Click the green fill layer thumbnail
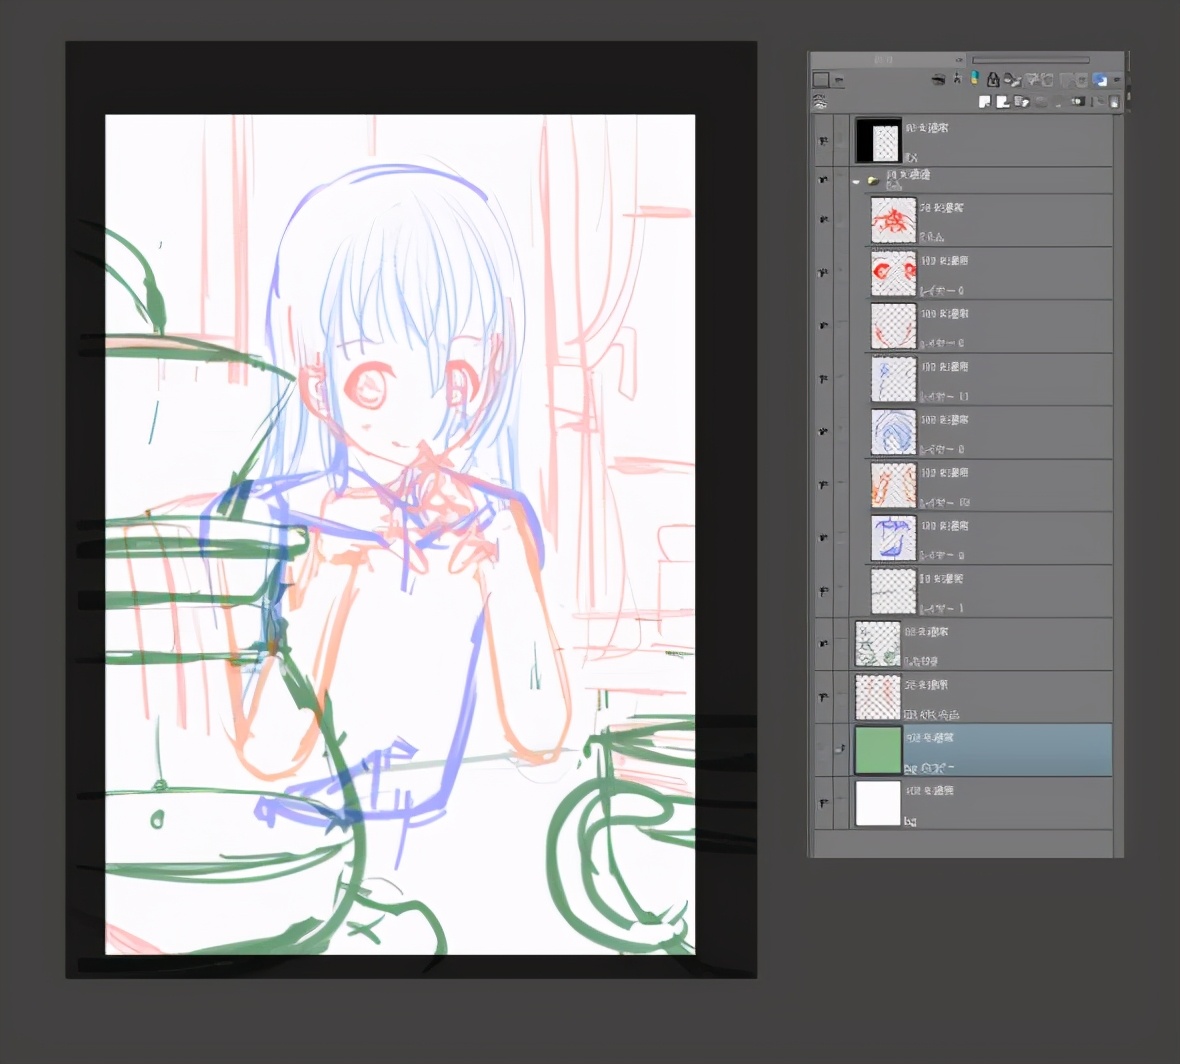 (x=878, y=750)
